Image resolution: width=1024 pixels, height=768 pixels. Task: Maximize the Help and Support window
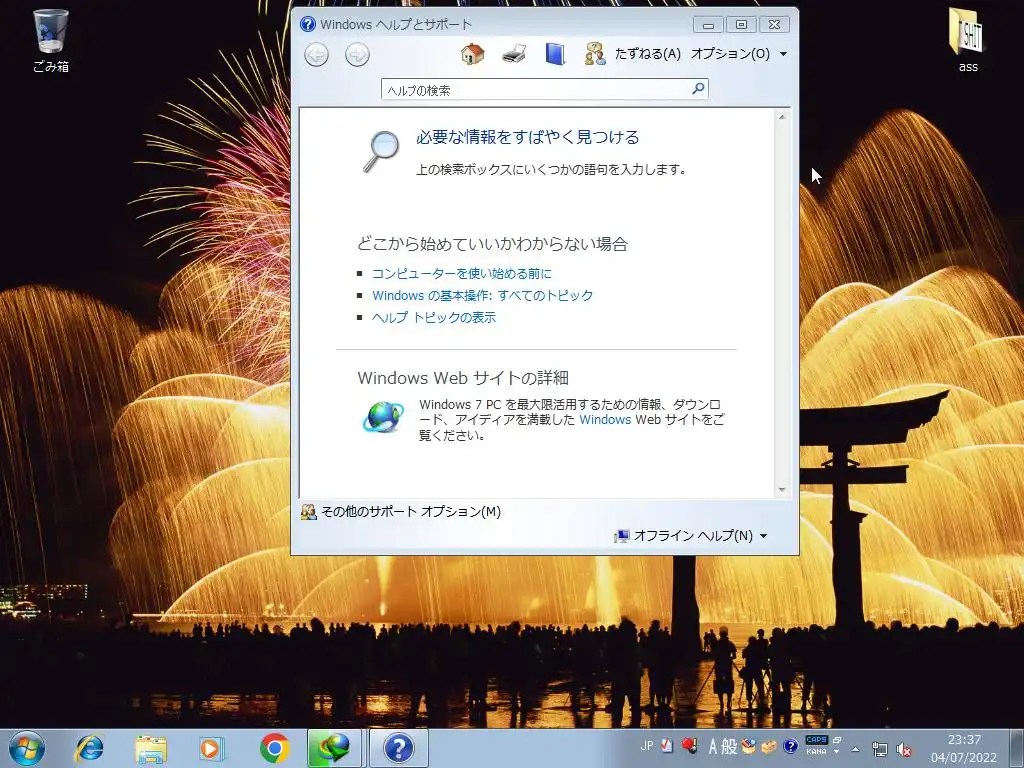[741, 25]
